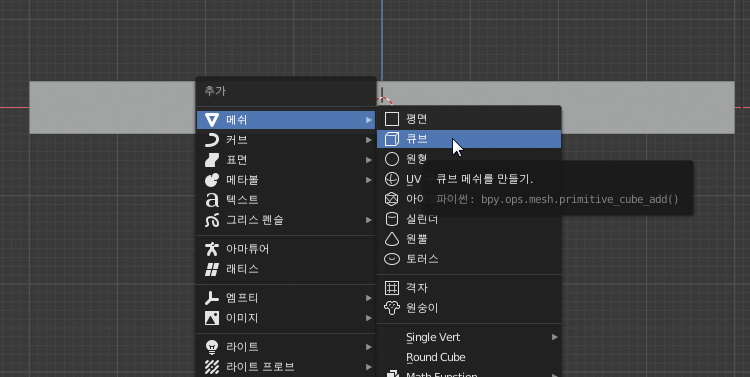The width and height of the screenshot is (750, 377).
Task: Expand the 메타볼 metaball submenu
Action: tap(286, 180)
